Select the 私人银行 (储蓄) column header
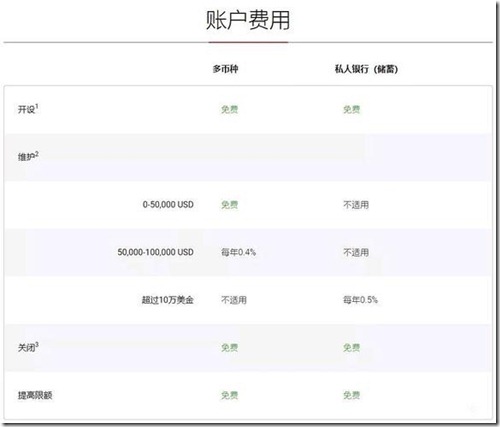This screenshot has height=427, width=500. coord(366,69)
